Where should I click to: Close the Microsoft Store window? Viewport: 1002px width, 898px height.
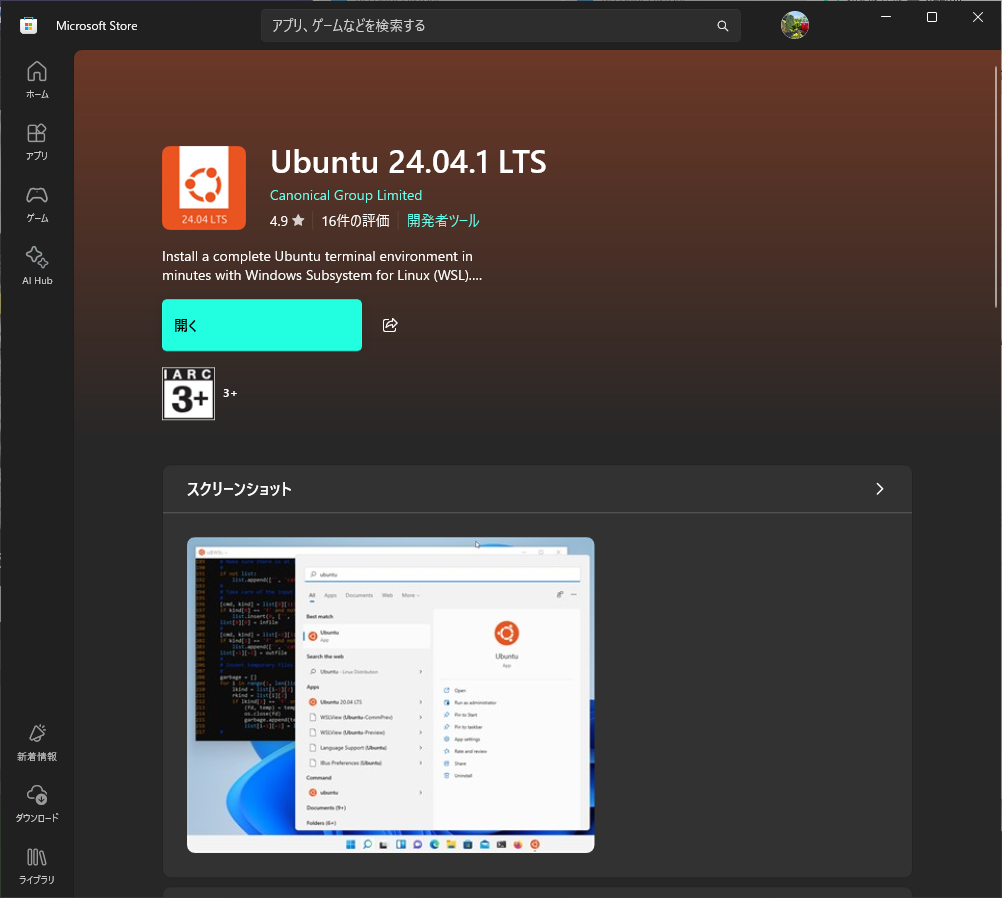pos(978,17)
